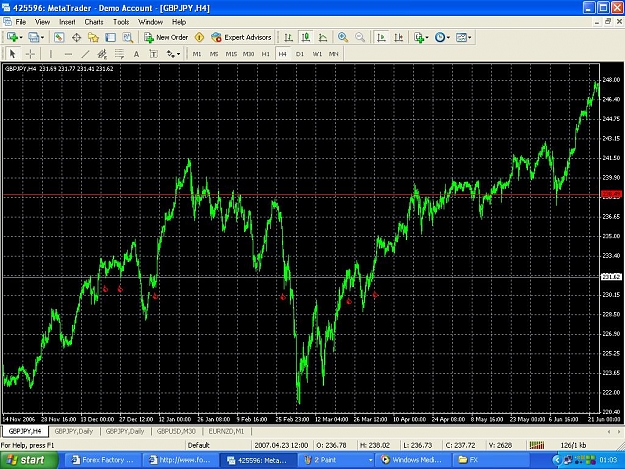Set timeframe to H1
The height and width of the screenshot is (469, 625).
265,54
